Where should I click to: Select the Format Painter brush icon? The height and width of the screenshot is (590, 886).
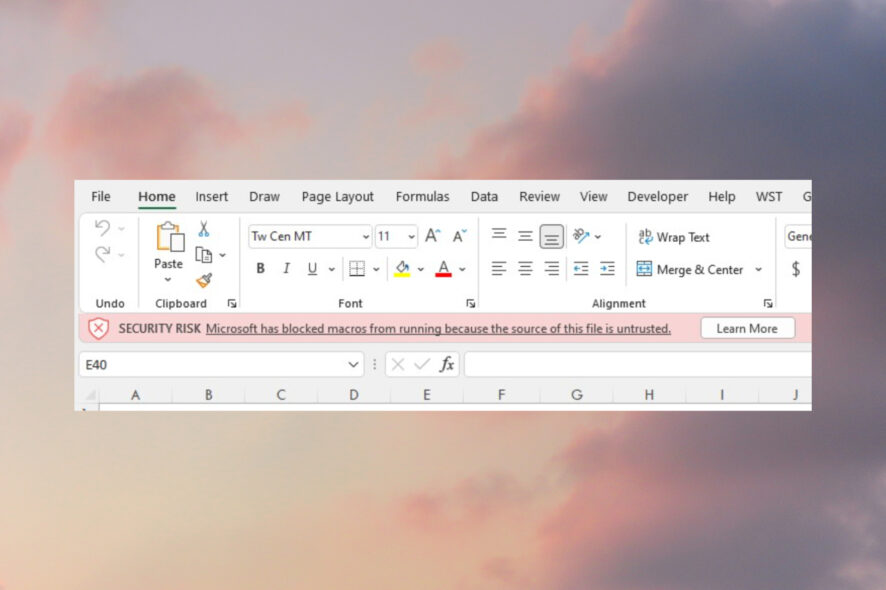204,280
